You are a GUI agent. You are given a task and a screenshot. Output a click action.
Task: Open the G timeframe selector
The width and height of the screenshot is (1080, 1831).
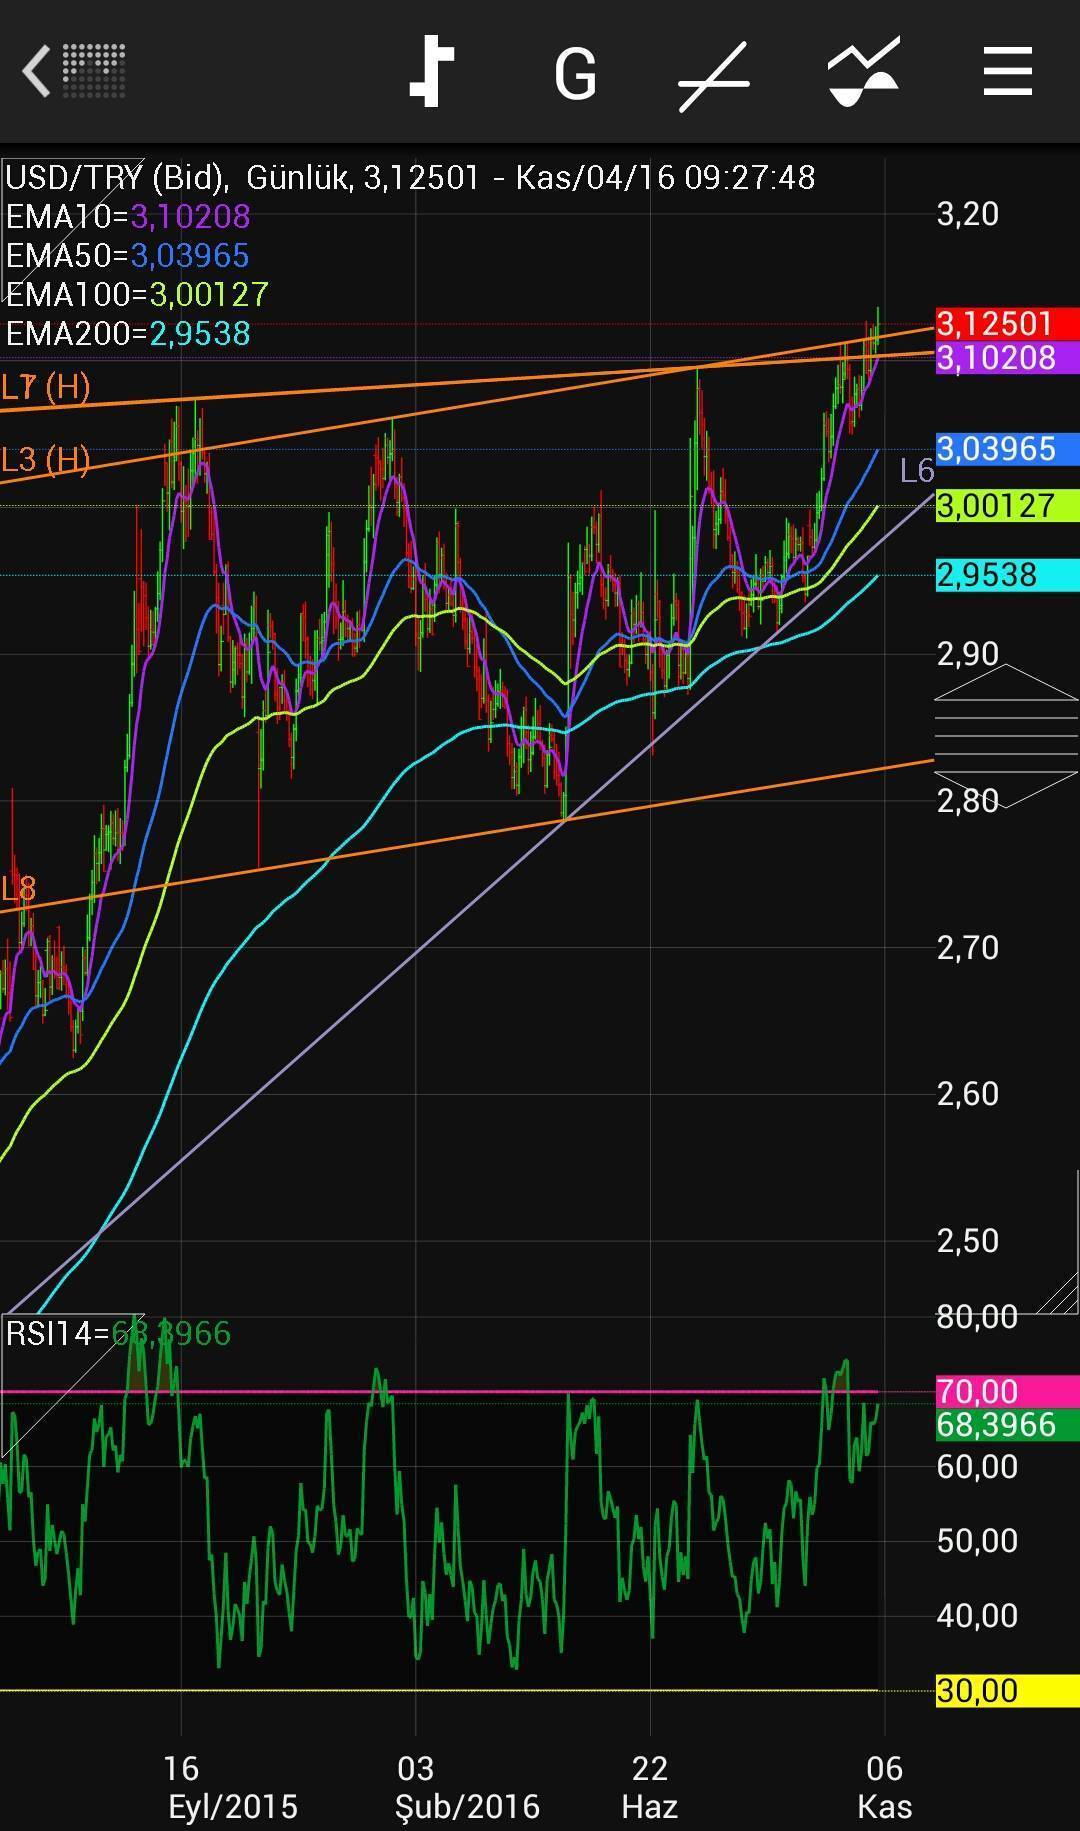point(575,75)
